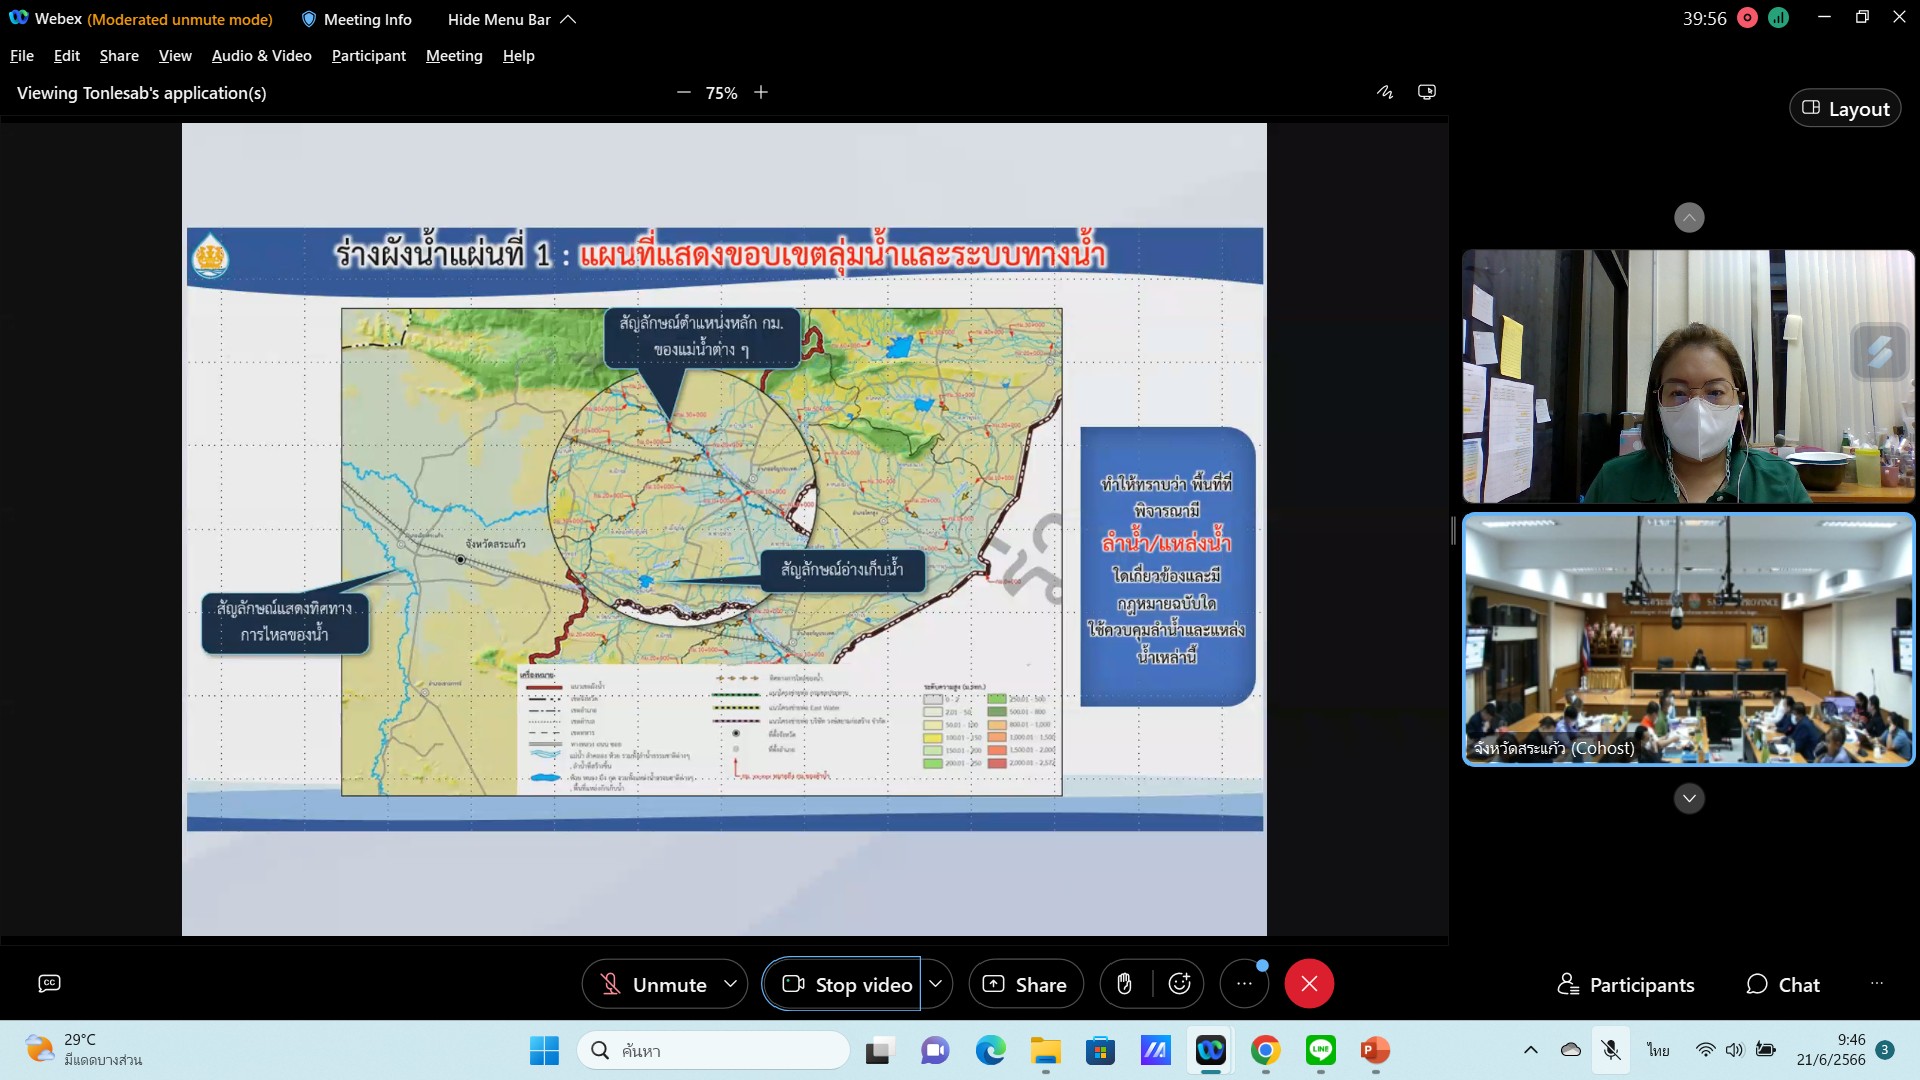Open the File menu
This screenshot has height=1080, width=1920.
(22, 56)
